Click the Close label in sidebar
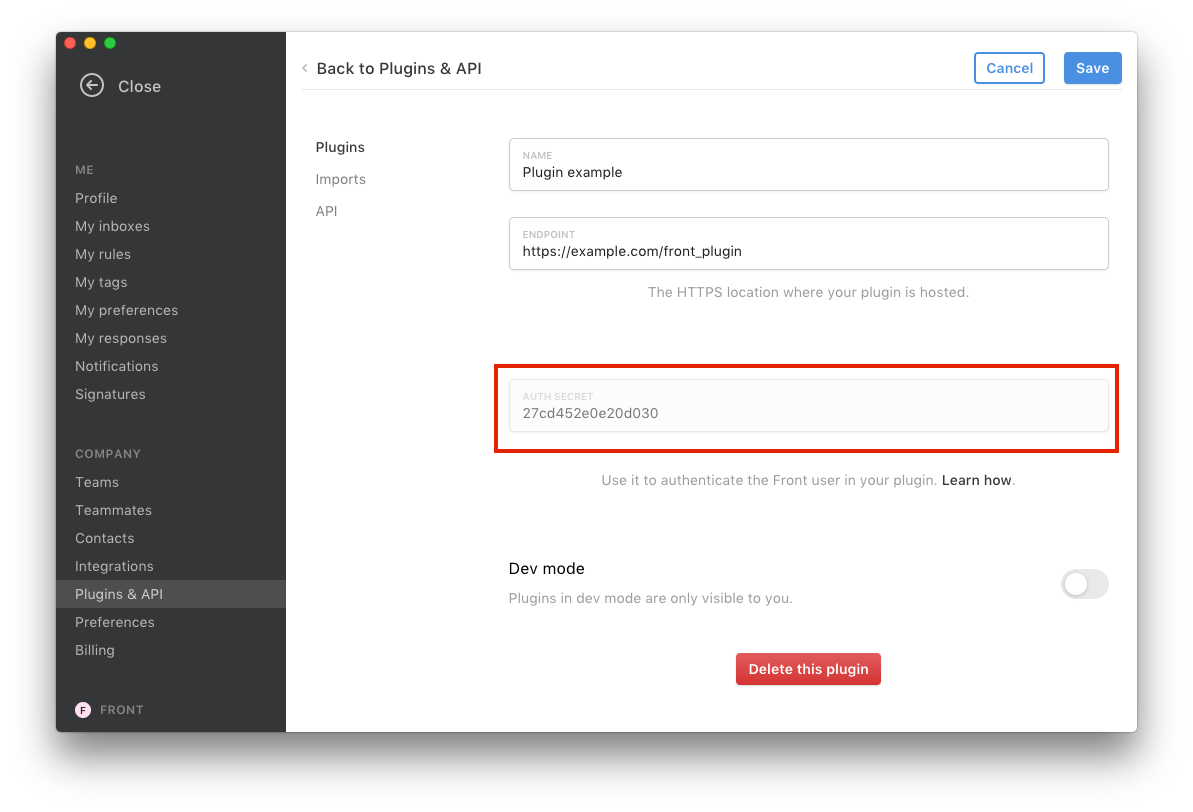 point(139,87)
